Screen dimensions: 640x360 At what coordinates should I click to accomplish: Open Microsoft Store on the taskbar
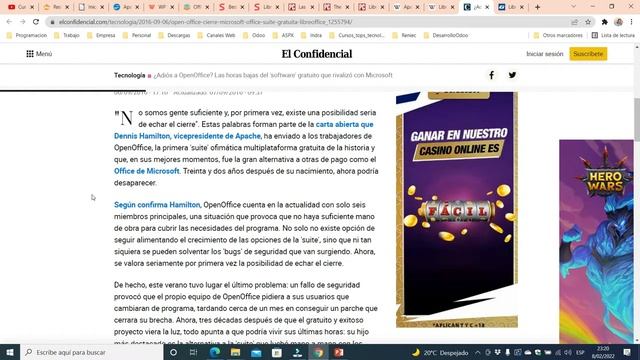277,352
